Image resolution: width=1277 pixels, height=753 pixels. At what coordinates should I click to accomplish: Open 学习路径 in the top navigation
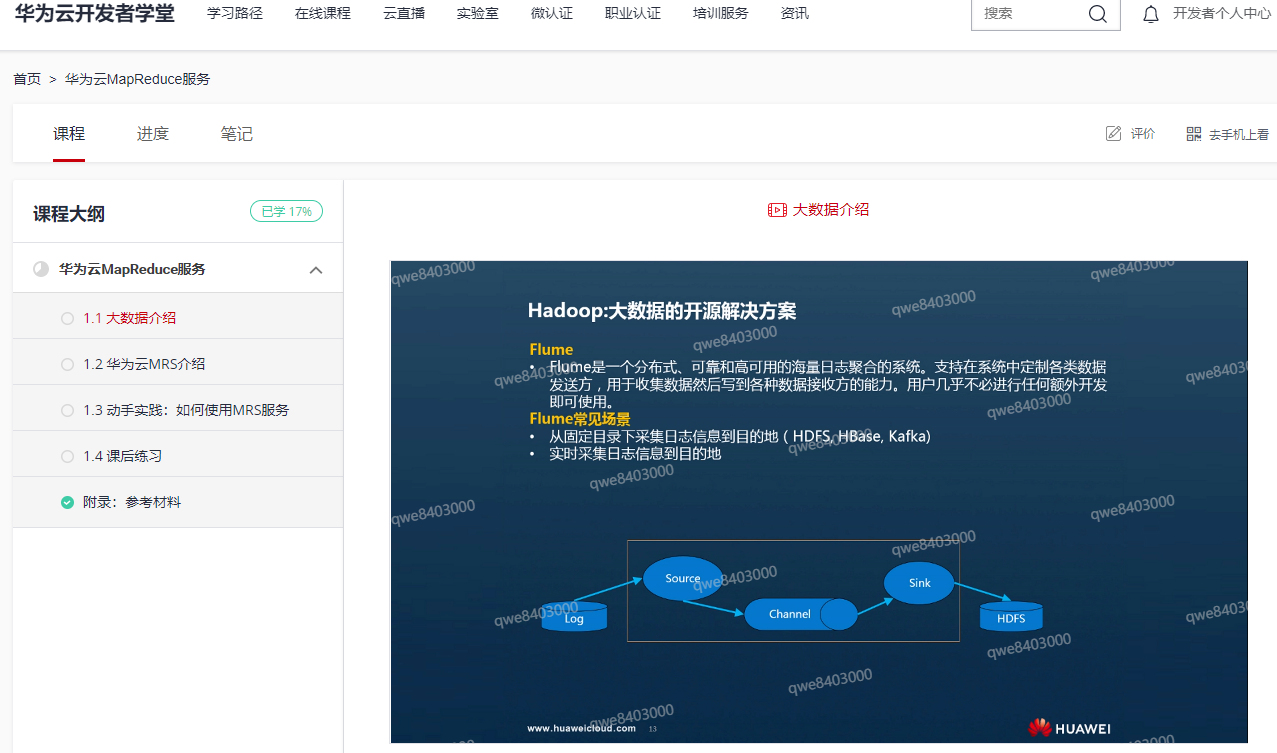[235, 14]
